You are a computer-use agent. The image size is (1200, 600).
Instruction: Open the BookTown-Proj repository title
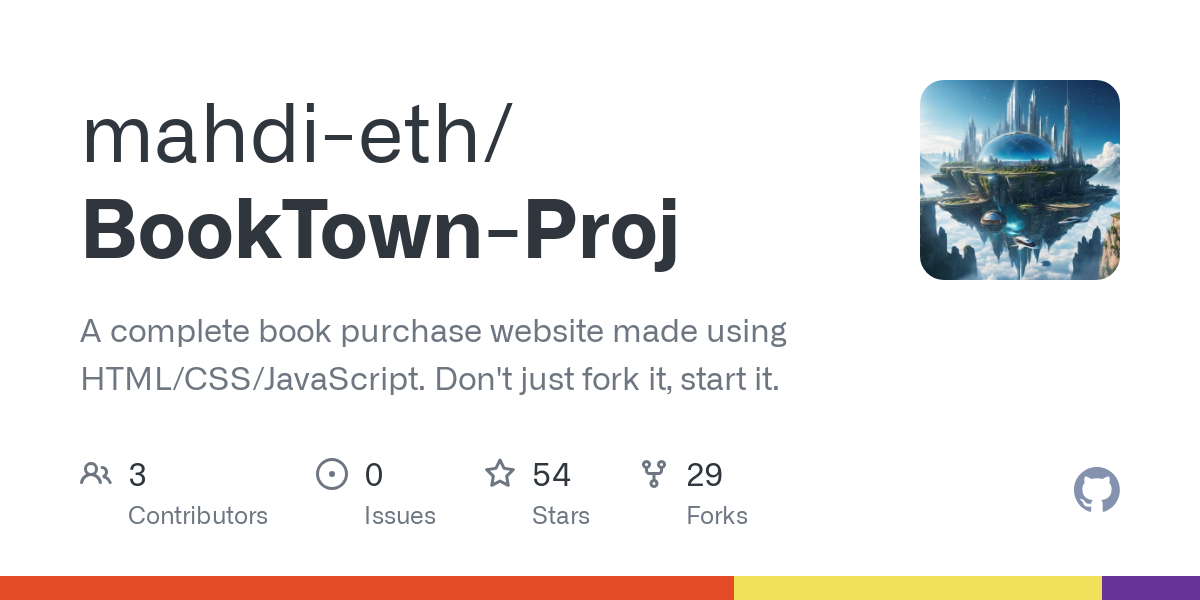point(380,230)
